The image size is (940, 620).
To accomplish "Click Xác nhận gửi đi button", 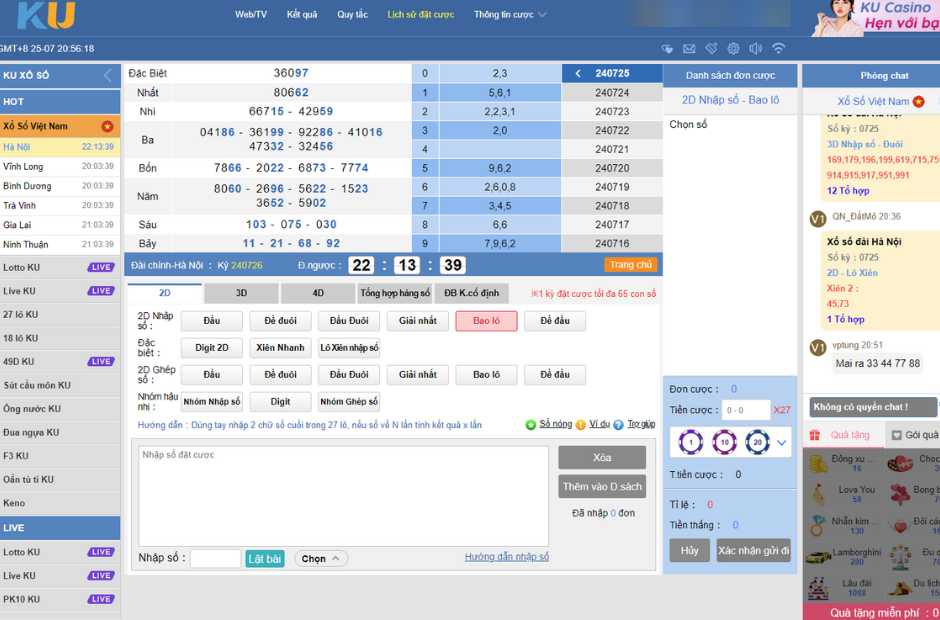I will coord(754,550).
